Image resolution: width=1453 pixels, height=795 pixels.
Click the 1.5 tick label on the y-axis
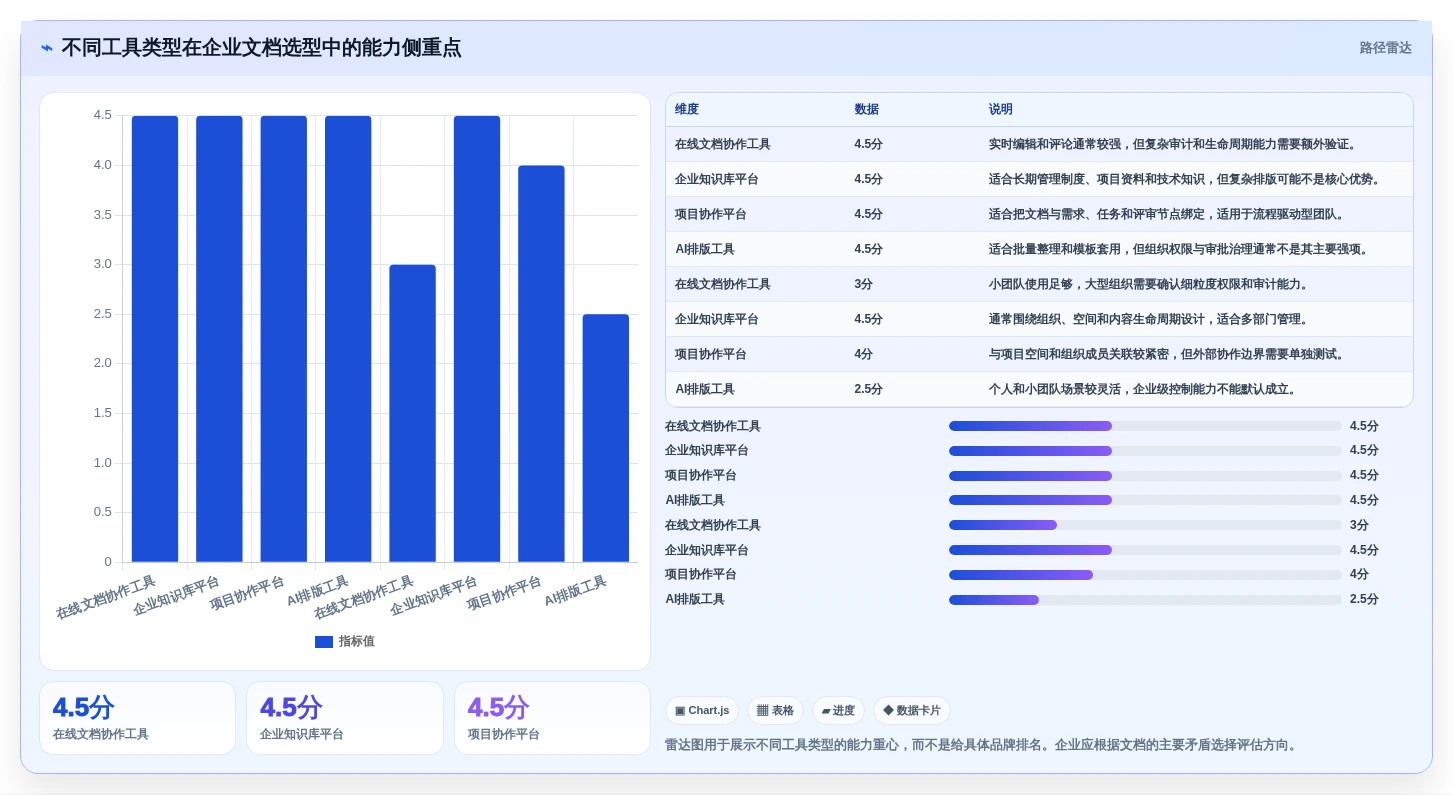coord(102,413)
